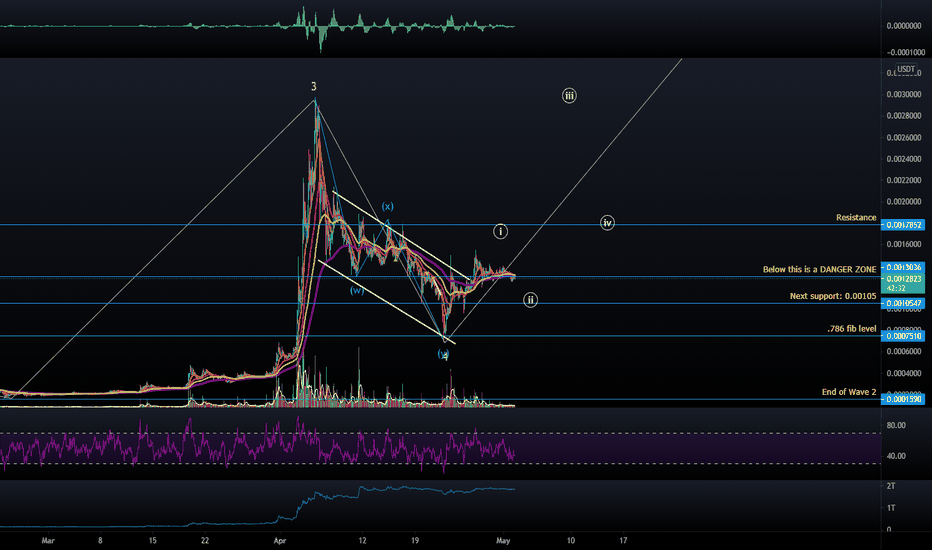Click "Below this is a DANGER ZONE" label
932x550 pixels.
point(820,269)
